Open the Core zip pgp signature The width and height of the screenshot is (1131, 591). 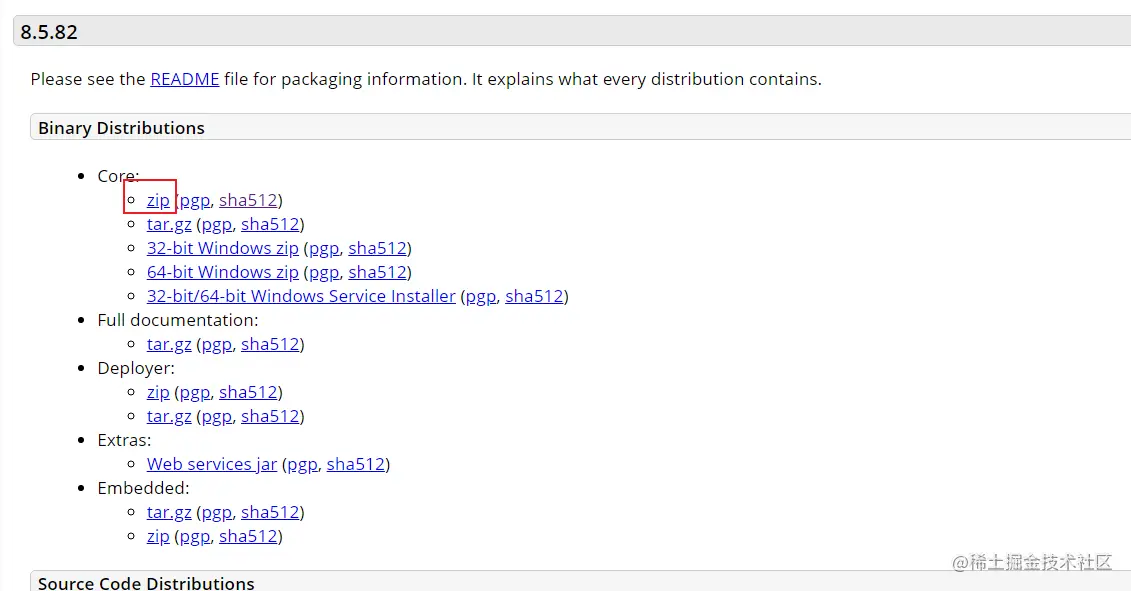[x=195, y=200]
